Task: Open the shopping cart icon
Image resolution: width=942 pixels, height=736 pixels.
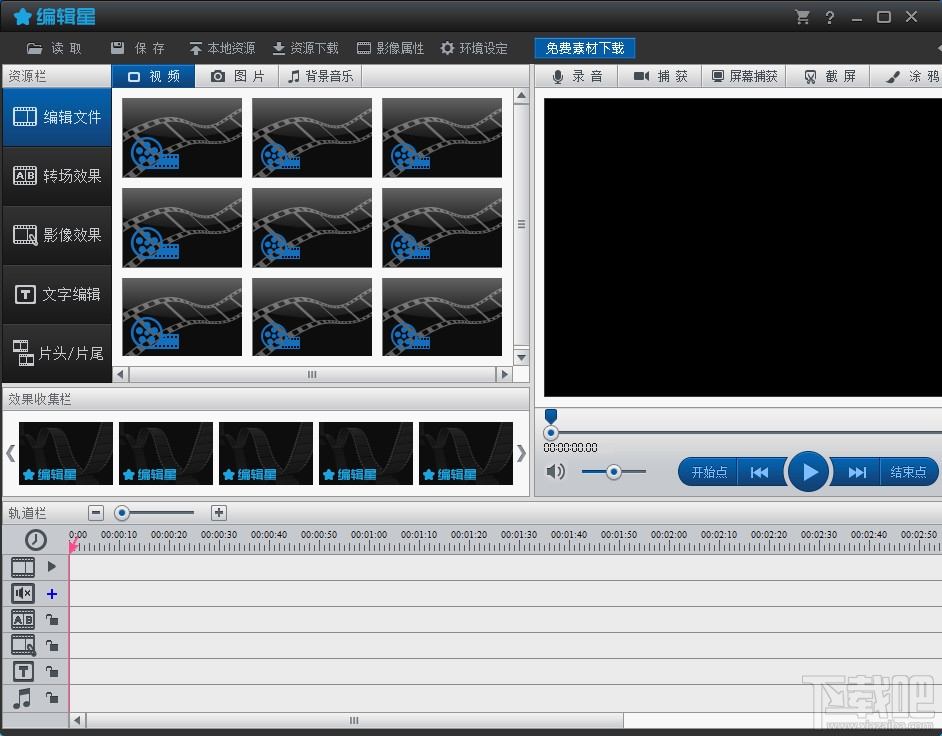Action: pyautogui.click(x=802, y=17)
